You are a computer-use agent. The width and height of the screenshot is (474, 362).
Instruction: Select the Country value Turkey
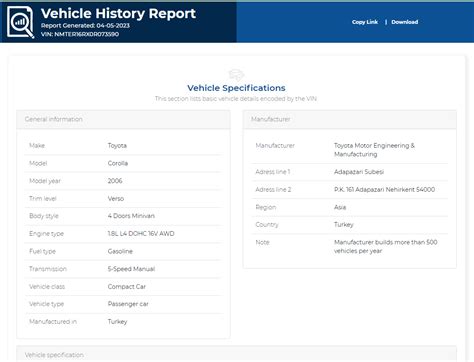point(344,225)
